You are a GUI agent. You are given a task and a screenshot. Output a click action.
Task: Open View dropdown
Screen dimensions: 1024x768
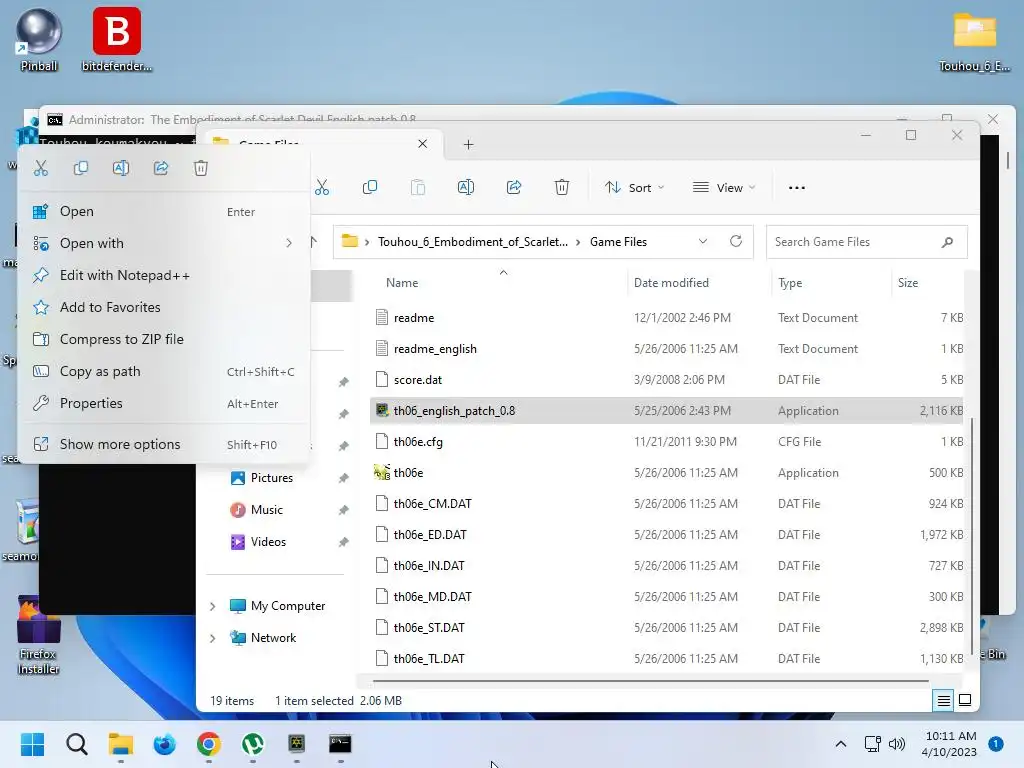(x=724, y=188)
